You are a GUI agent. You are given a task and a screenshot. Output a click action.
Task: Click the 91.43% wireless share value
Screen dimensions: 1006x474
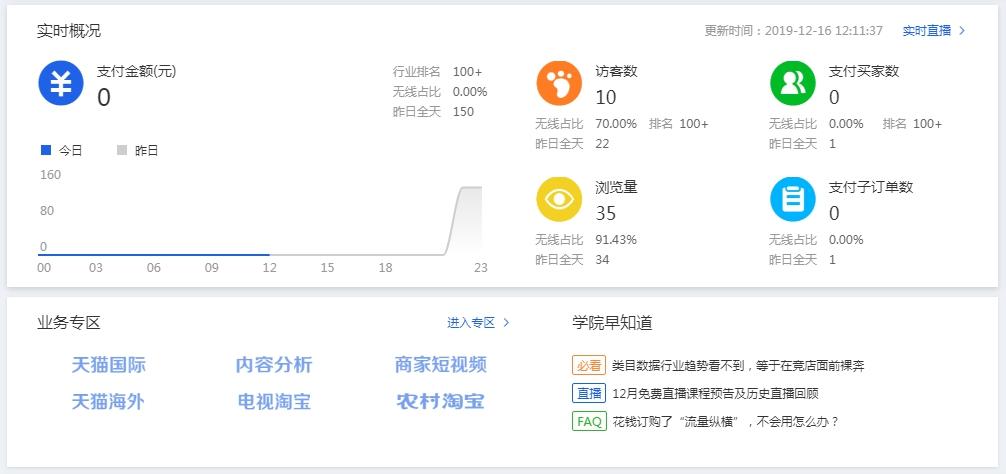(x=616, y=240)
